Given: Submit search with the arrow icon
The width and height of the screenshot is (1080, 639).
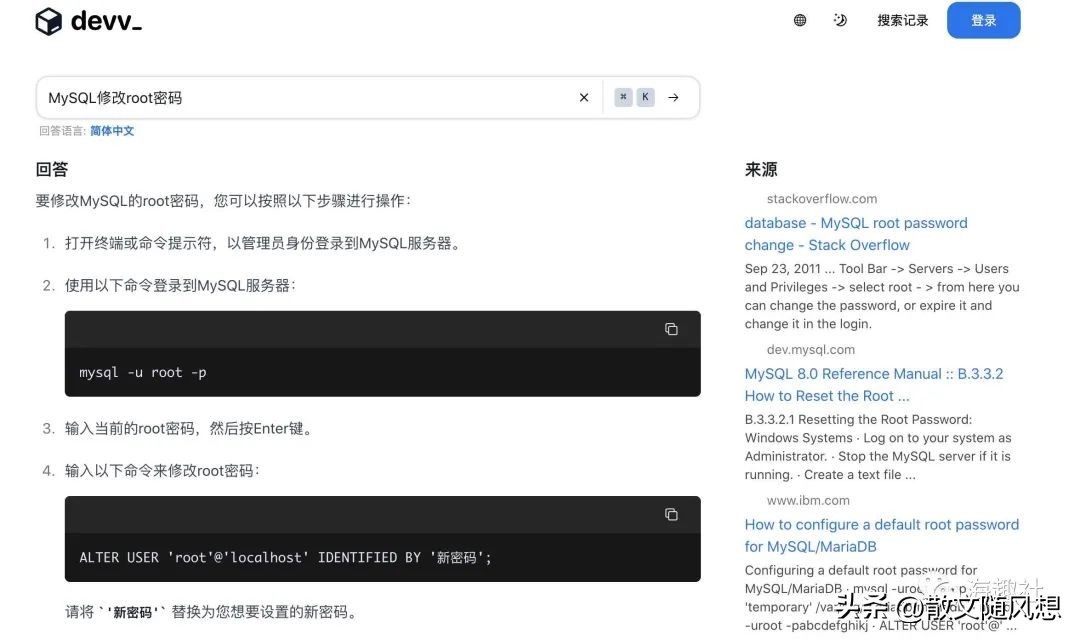Looking at the screenshot, I should click(673, 98).
